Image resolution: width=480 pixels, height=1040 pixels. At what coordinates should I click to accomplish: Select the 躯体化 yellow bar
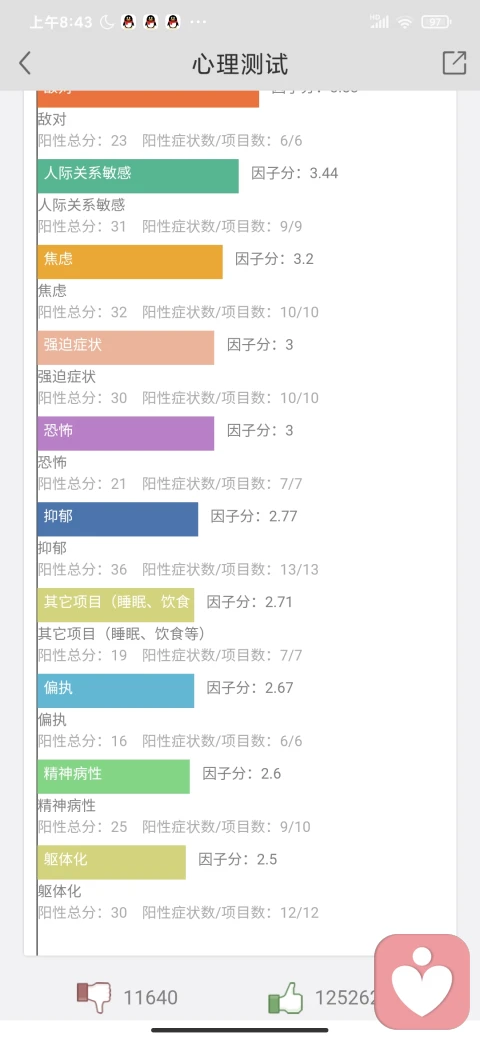pyautogui.click(x=111, y=862)
